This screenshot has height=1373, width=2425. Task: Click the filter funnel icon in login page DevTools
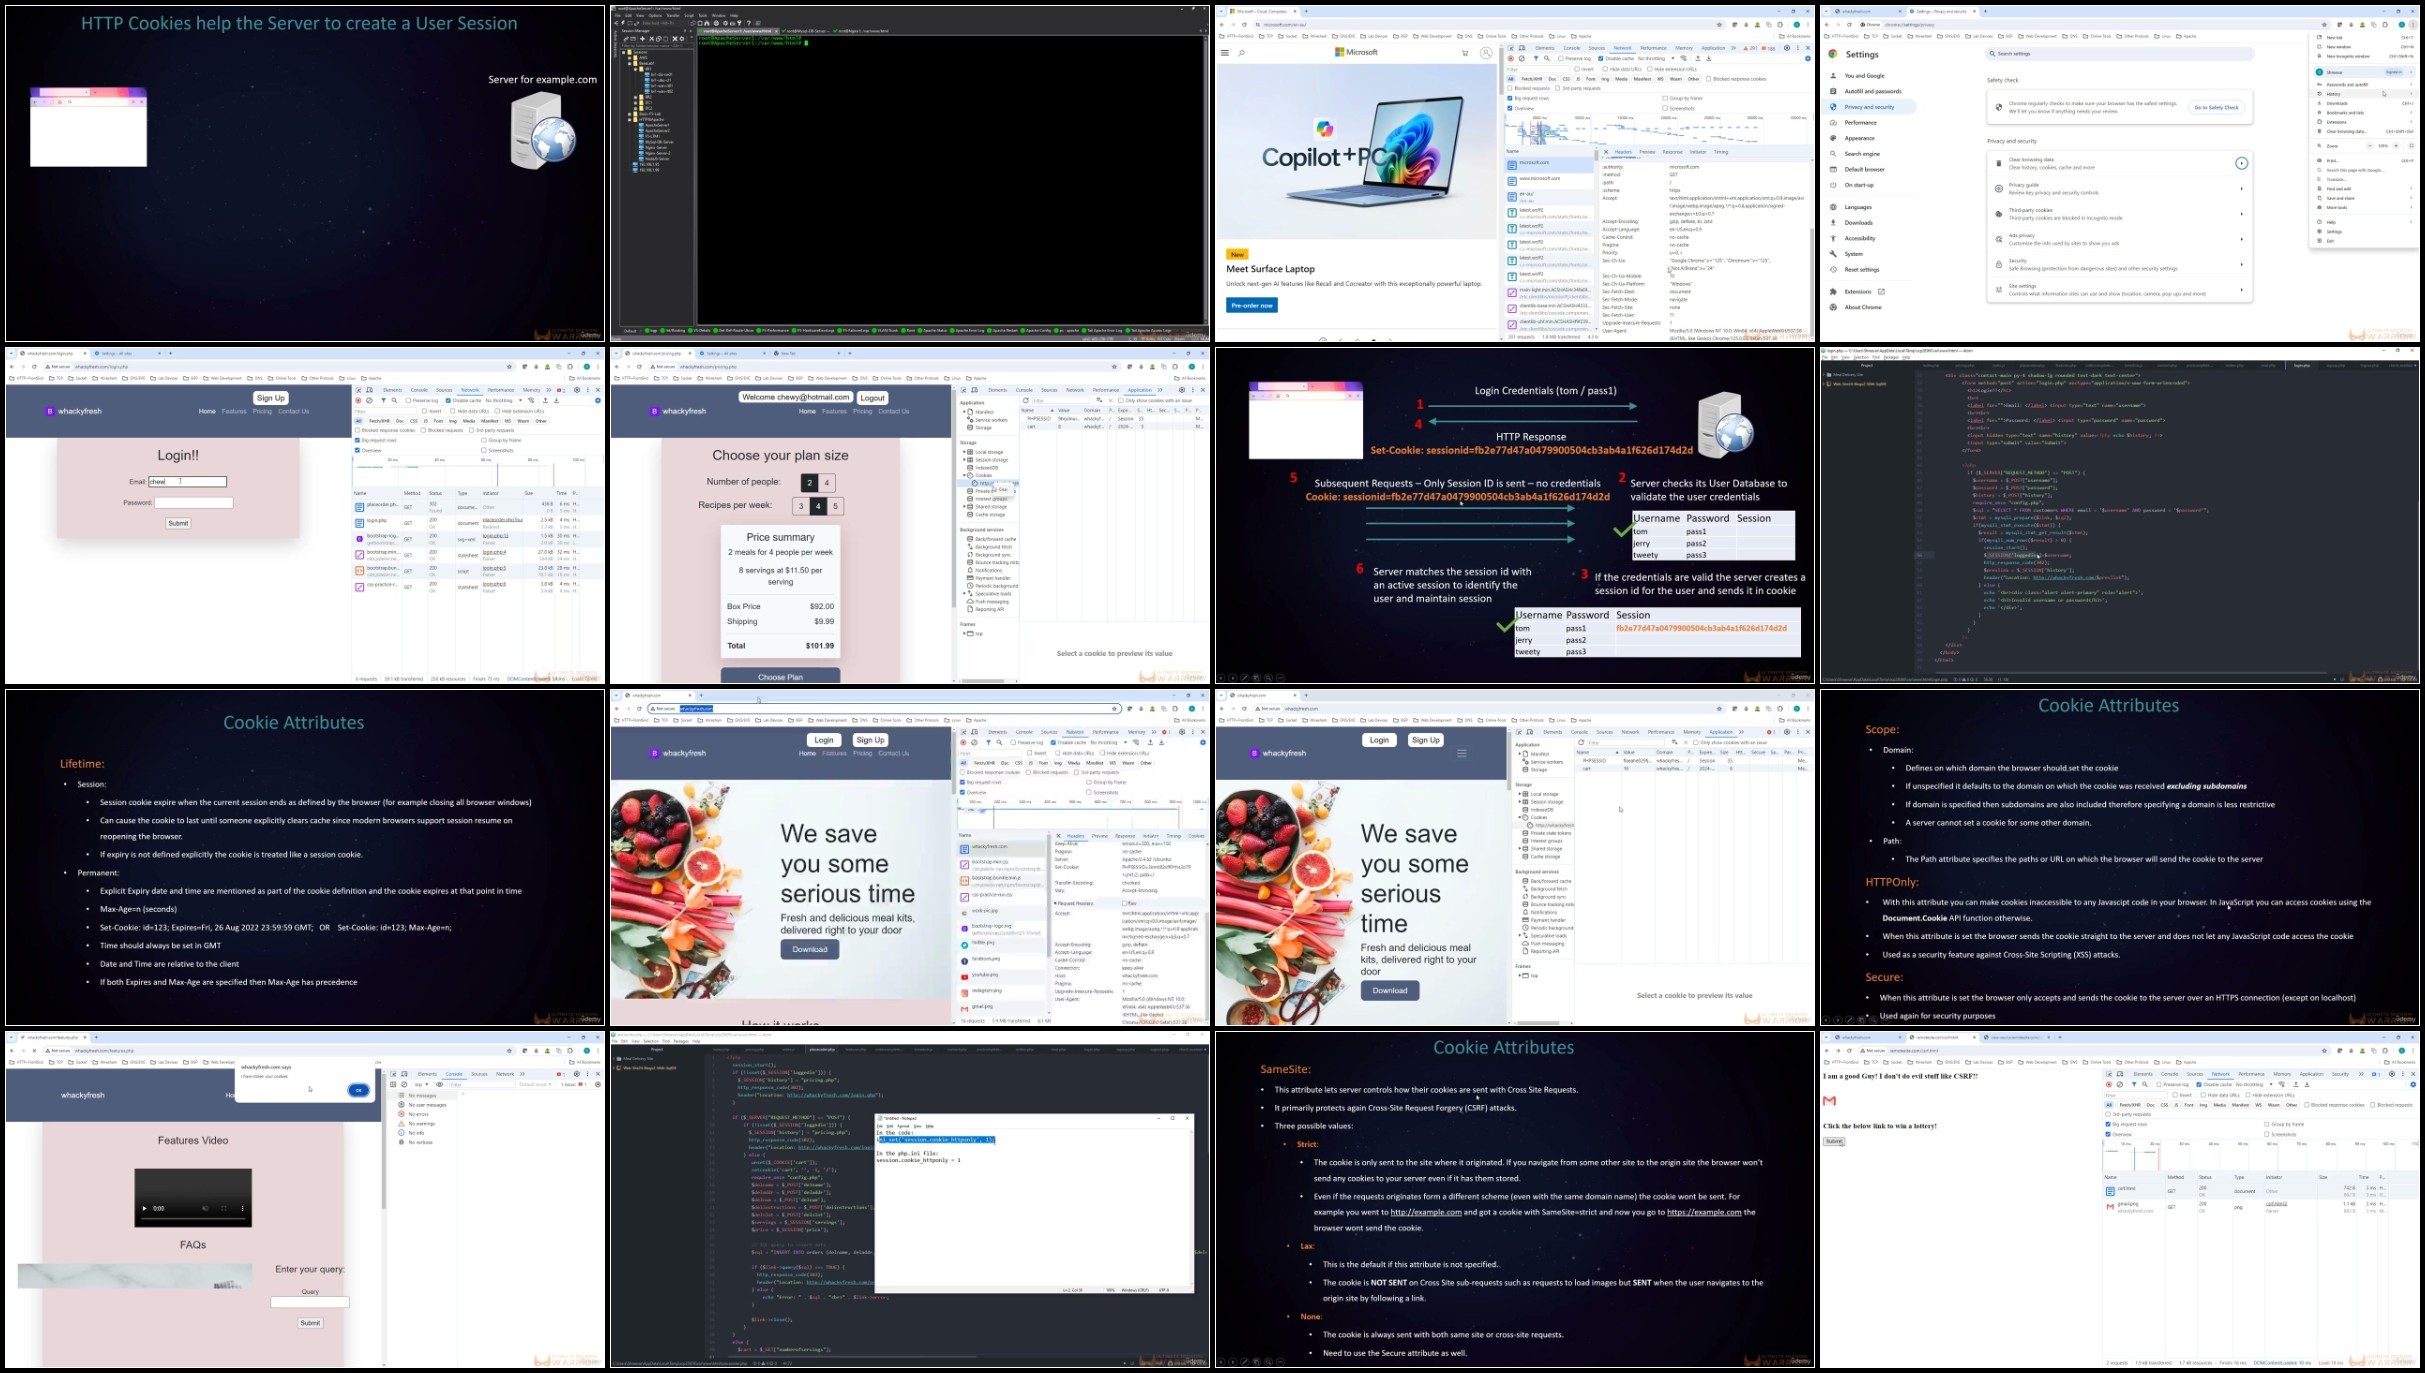point(383,400)
